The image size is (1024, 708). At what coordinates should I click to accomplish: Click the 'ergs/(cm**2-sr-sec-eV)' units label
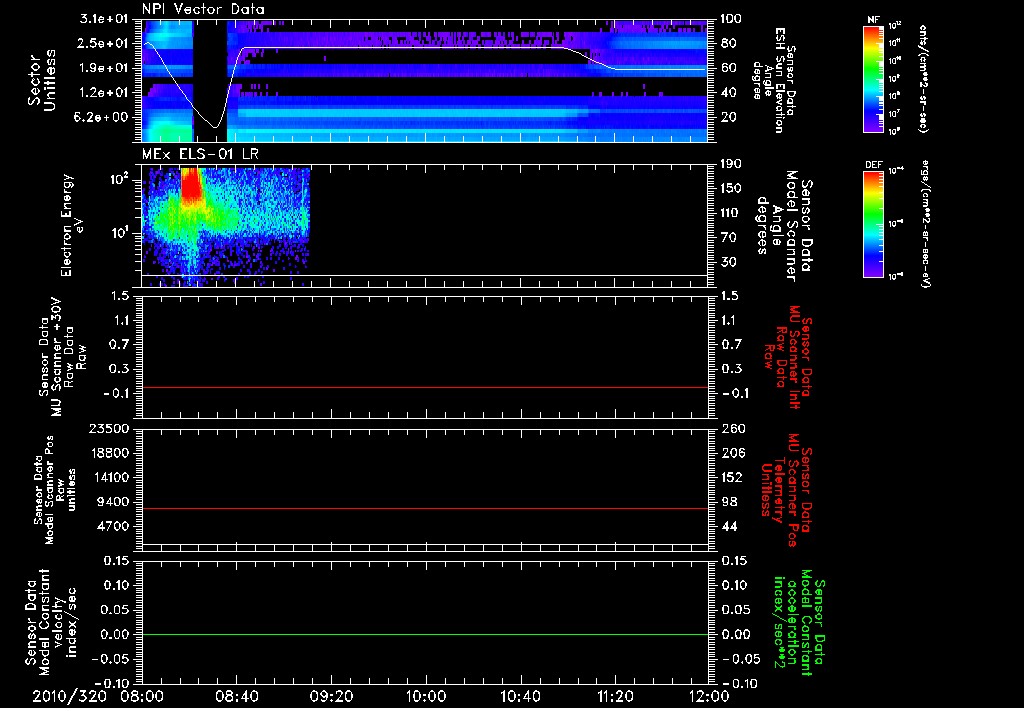(x=926, y=223)
